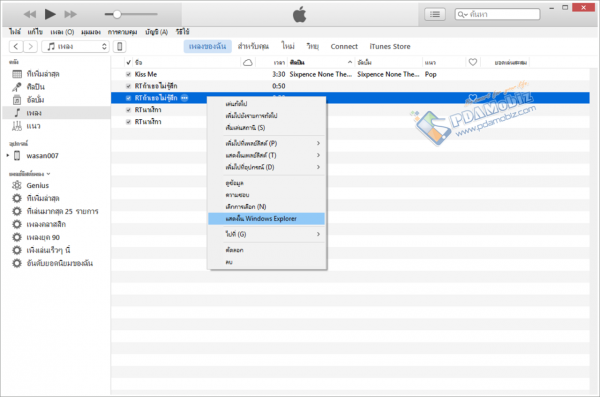
Task: Open the Top 25 Most Played playlist
Action: click(x=62, y=211)
